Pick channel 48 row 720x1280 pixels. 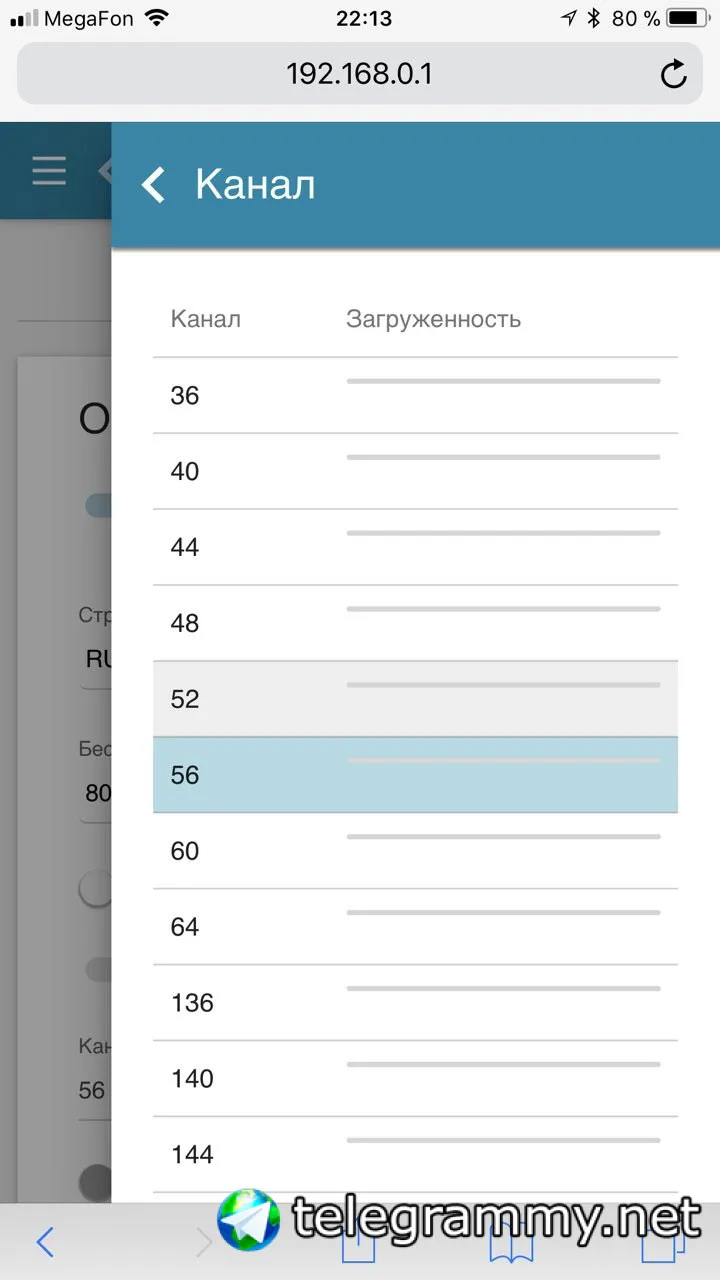click(x=415, y=624)
